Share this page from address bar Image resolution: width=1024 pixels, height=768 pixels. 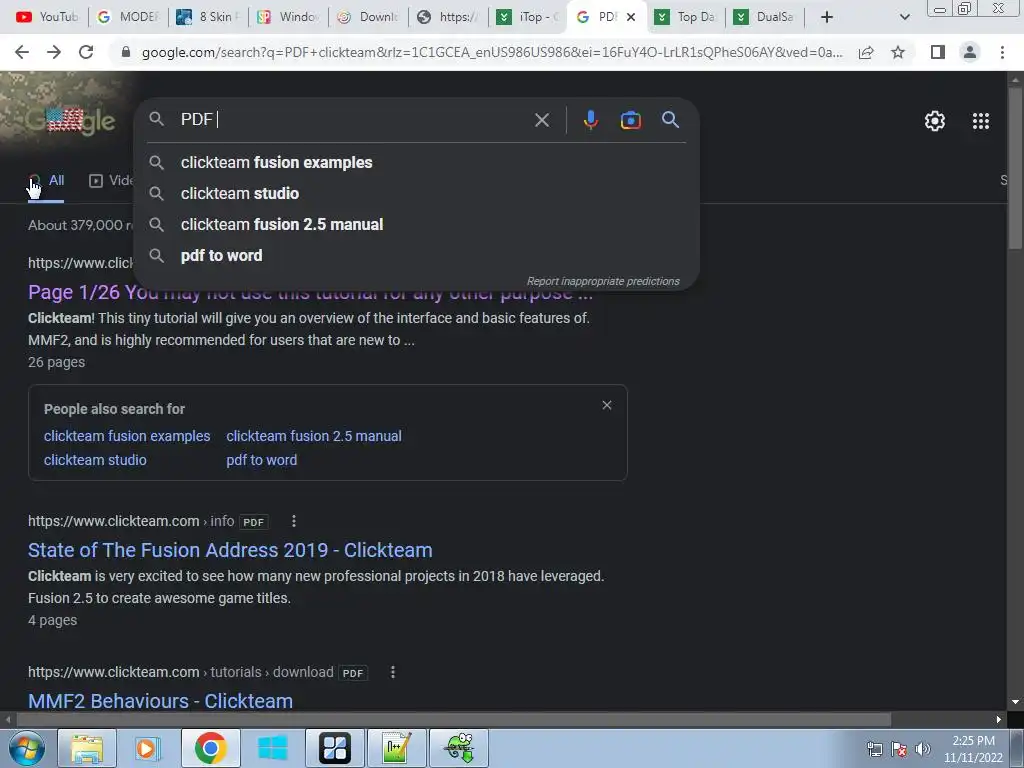point(866,52)
